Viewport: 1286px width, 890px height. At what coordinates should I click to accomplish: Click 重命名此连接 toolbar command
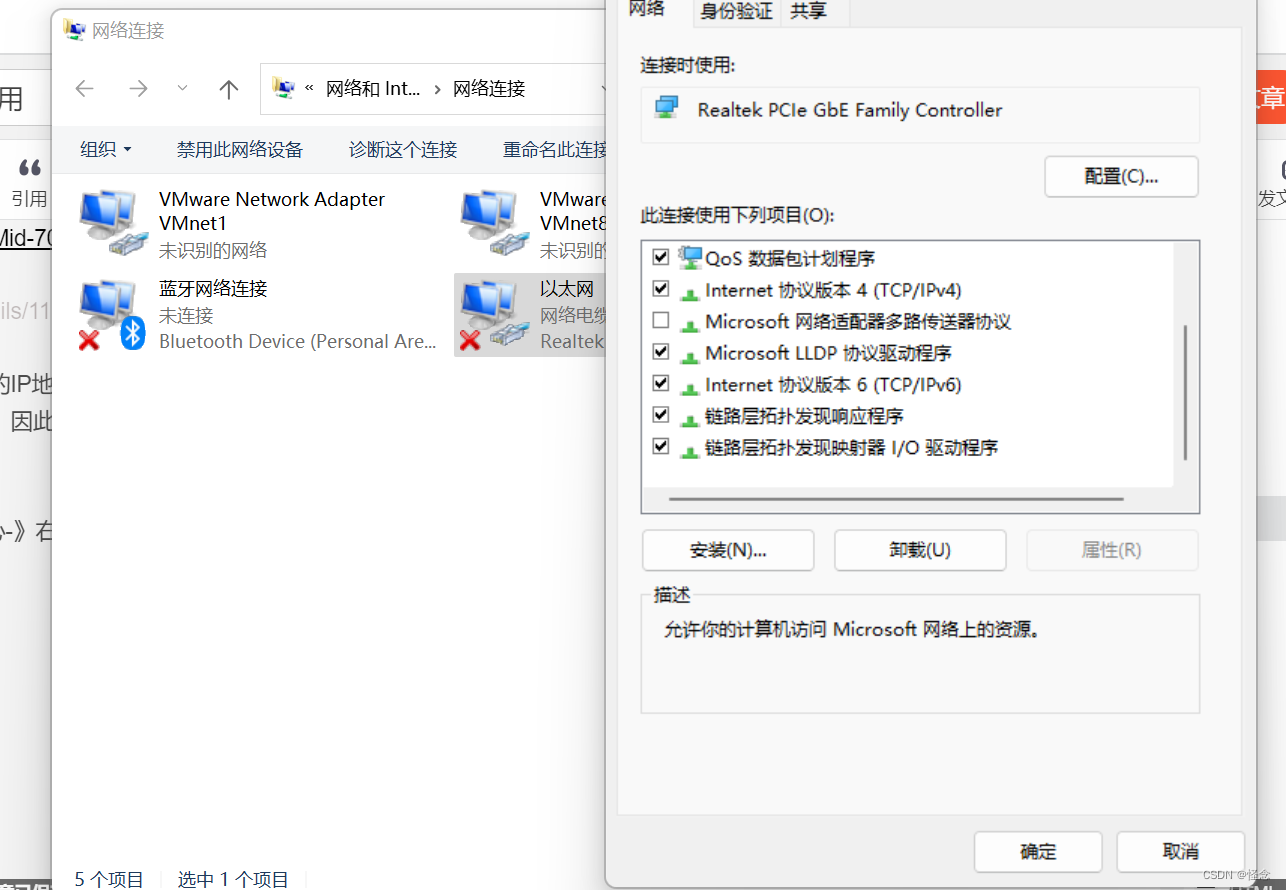click(554, 150)
